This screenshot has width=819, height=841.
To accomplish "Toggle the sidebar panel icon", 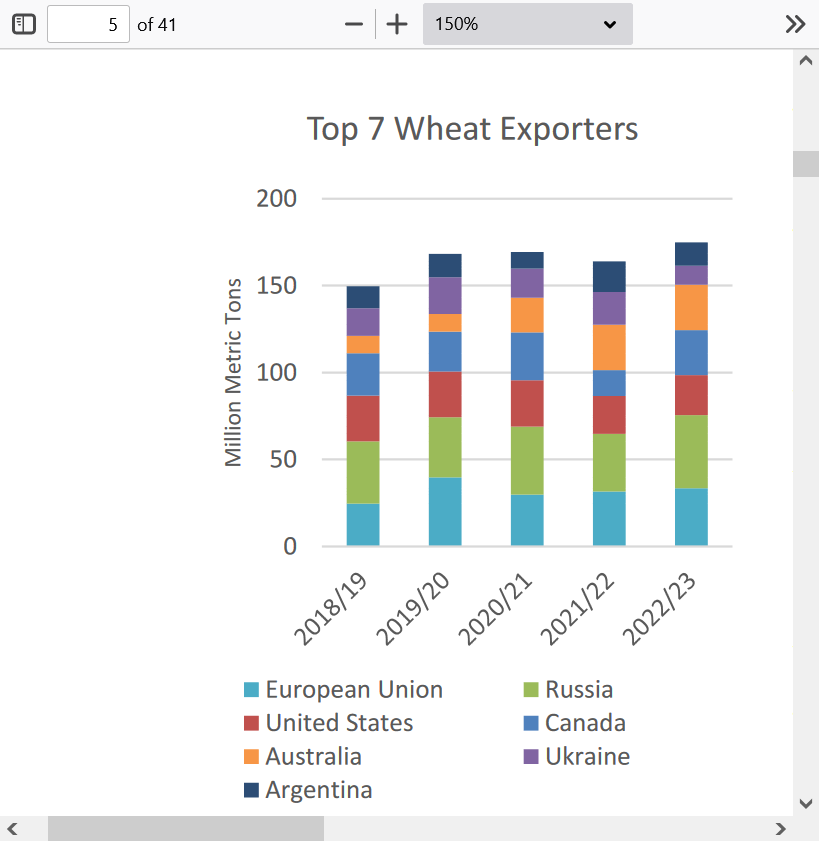I will (x=24, y=24).
